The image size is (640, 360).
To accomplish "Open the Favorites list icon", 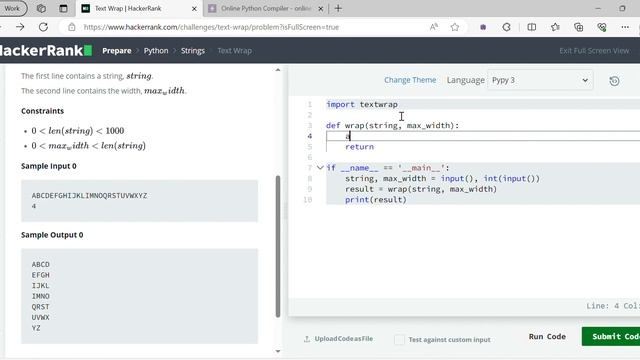I will click(x=555, y=27).
